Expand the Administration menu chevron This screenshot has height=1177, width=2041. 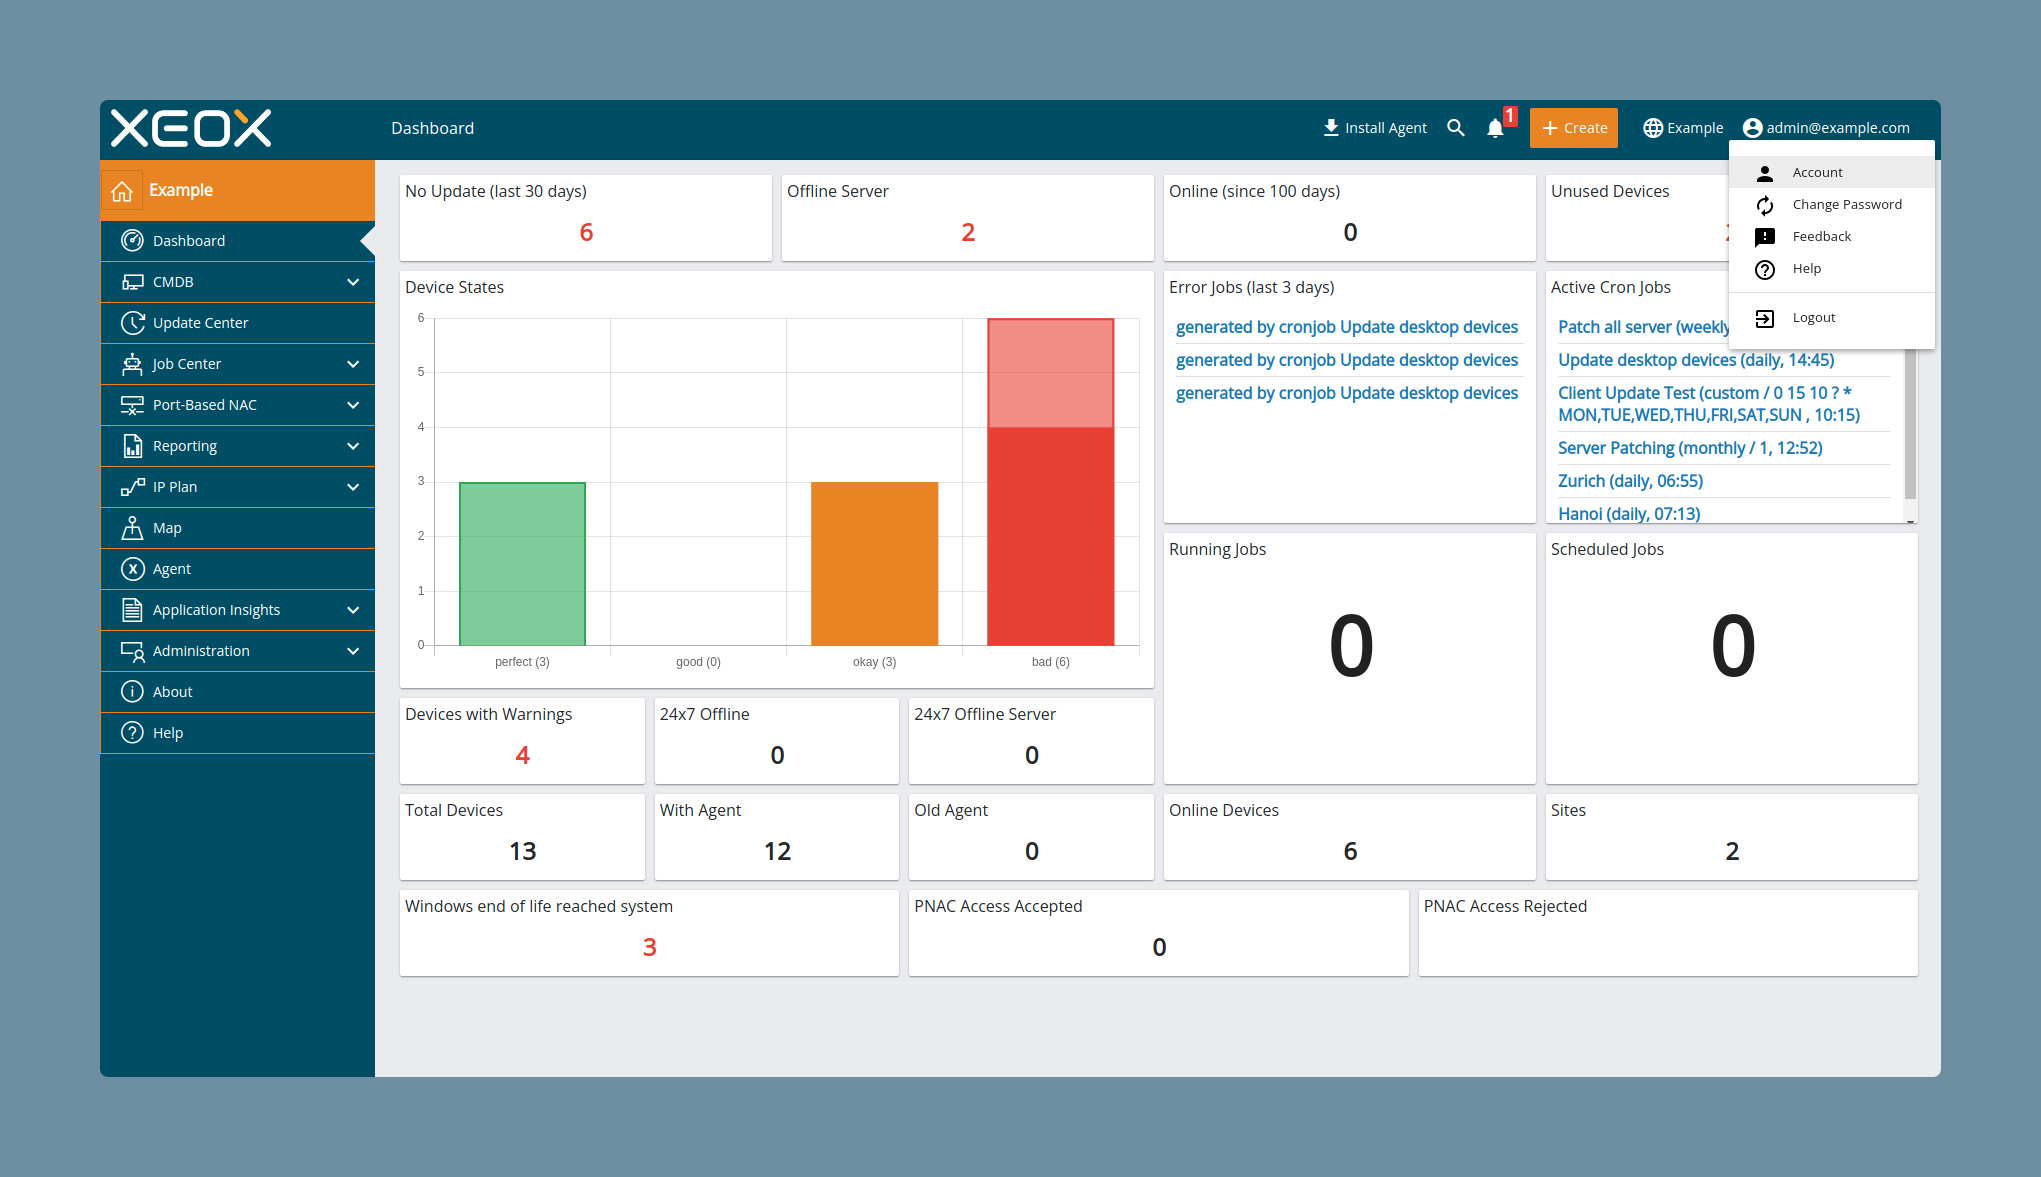pyautogui.click(x=353, y=651)
